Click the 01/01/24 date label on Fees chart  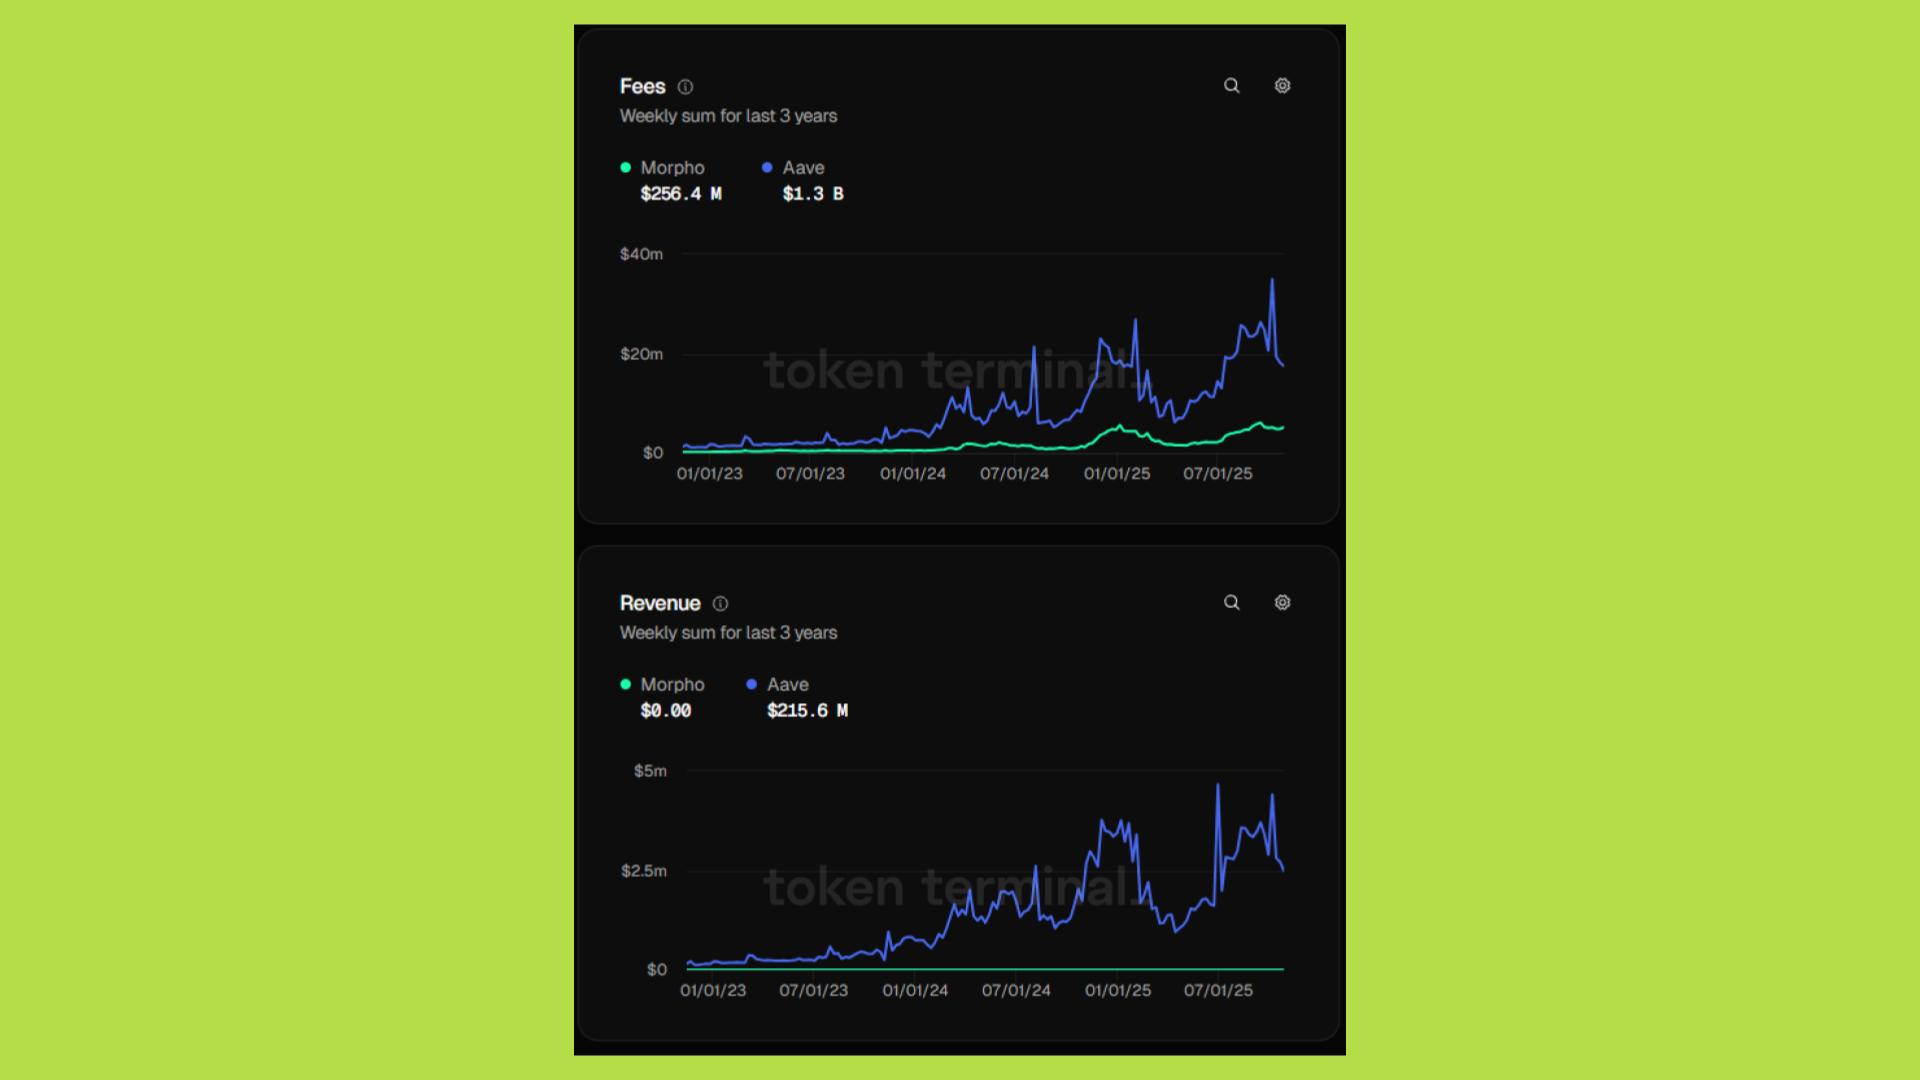[x=913, y=474]
